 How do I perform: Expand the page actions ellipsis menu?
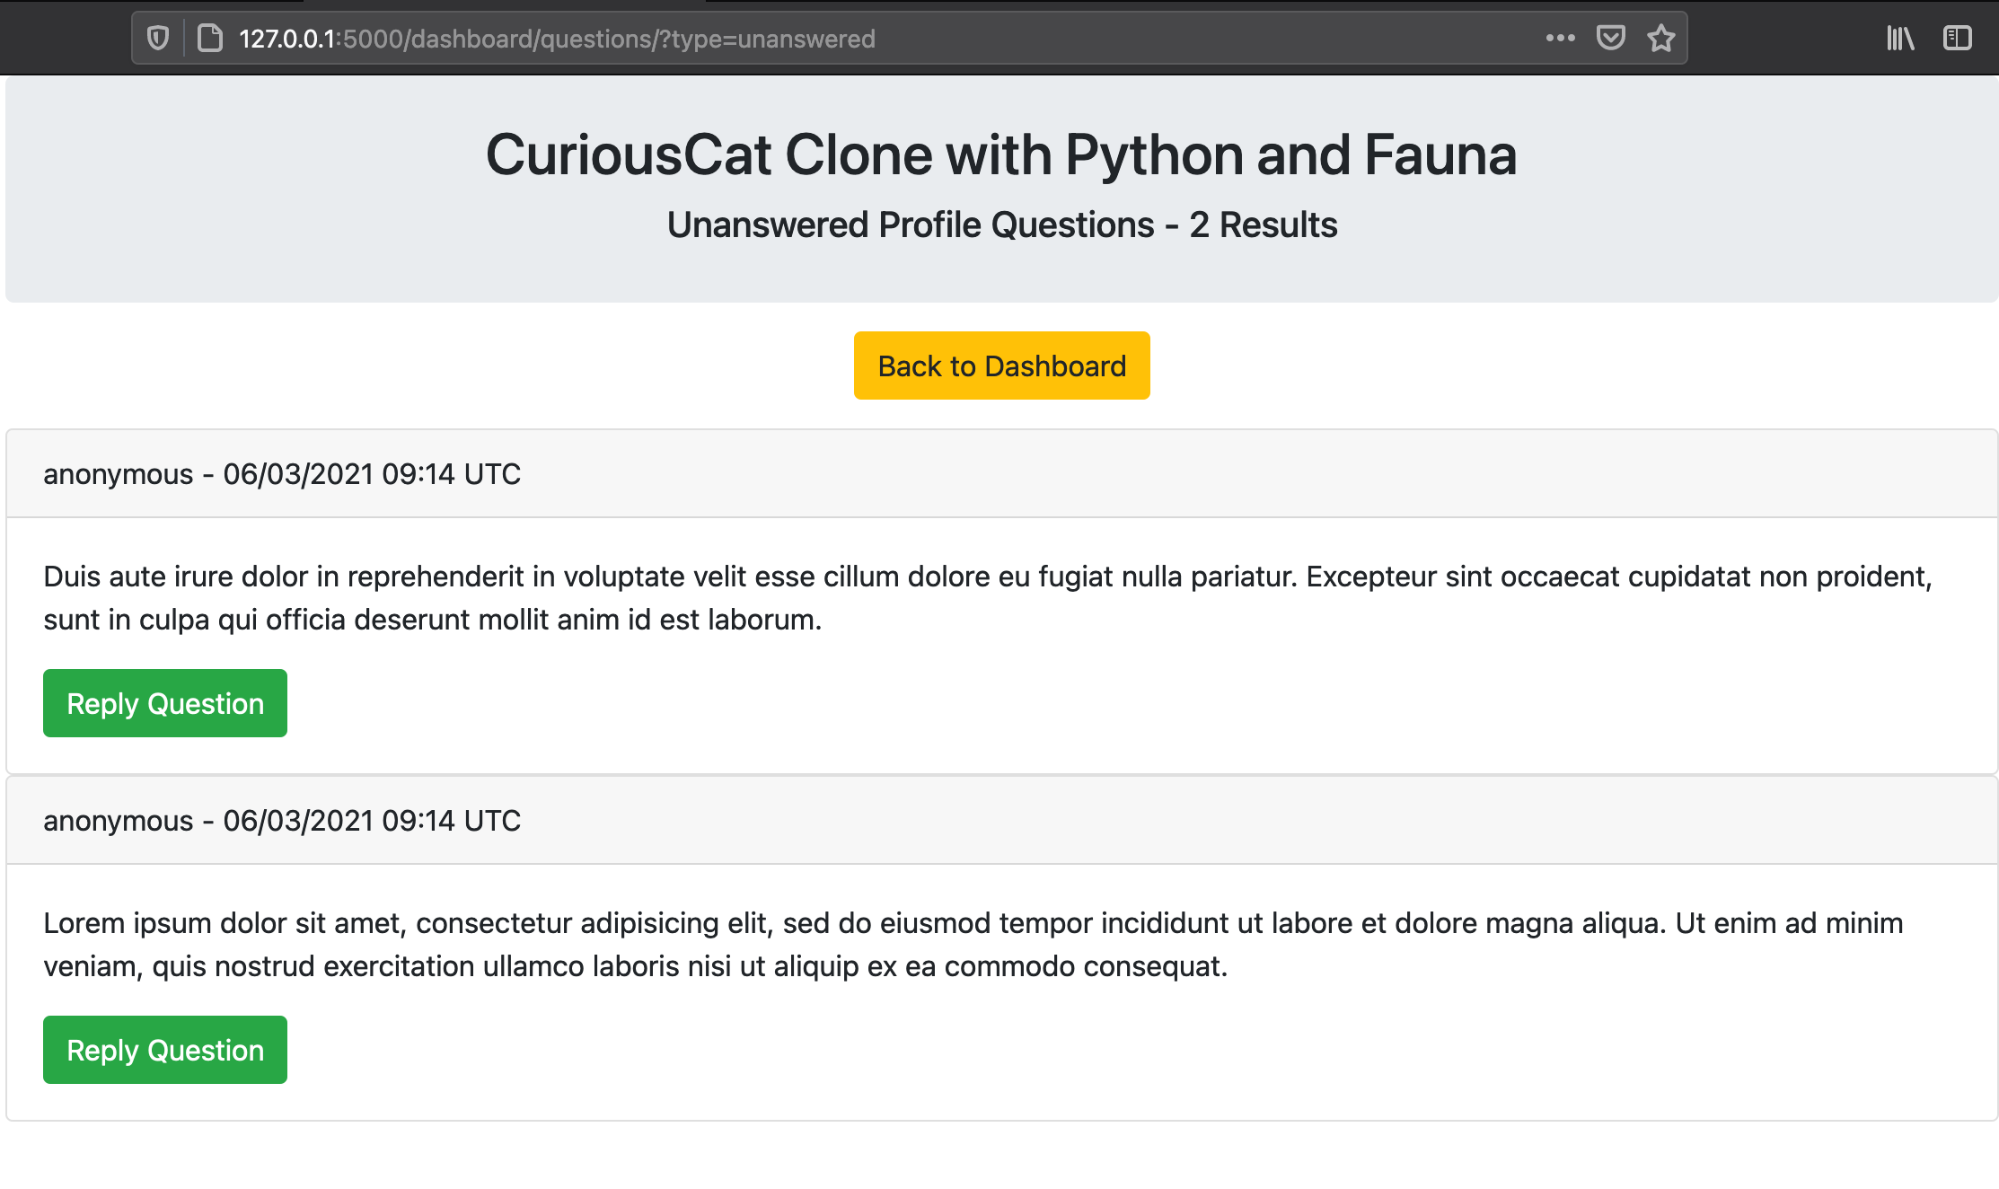[x=1559, y=38]
